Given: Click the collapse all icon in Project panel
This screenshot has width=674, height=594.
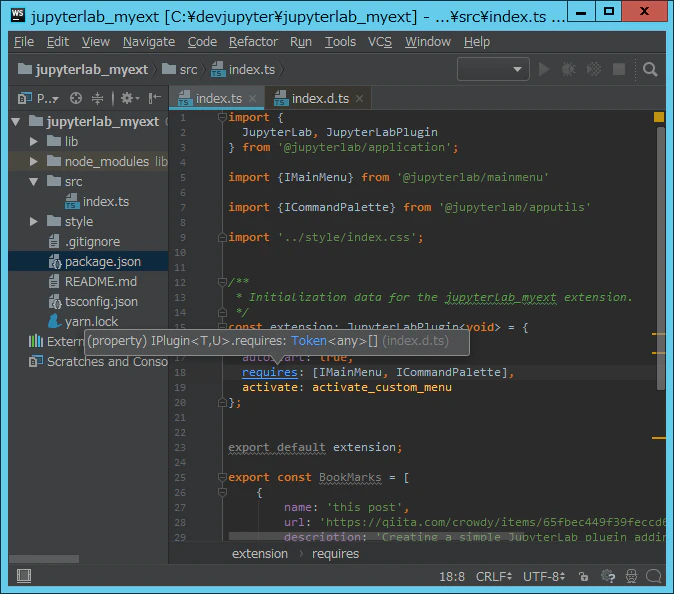Looking at the screenshot, I should [98, 98].
